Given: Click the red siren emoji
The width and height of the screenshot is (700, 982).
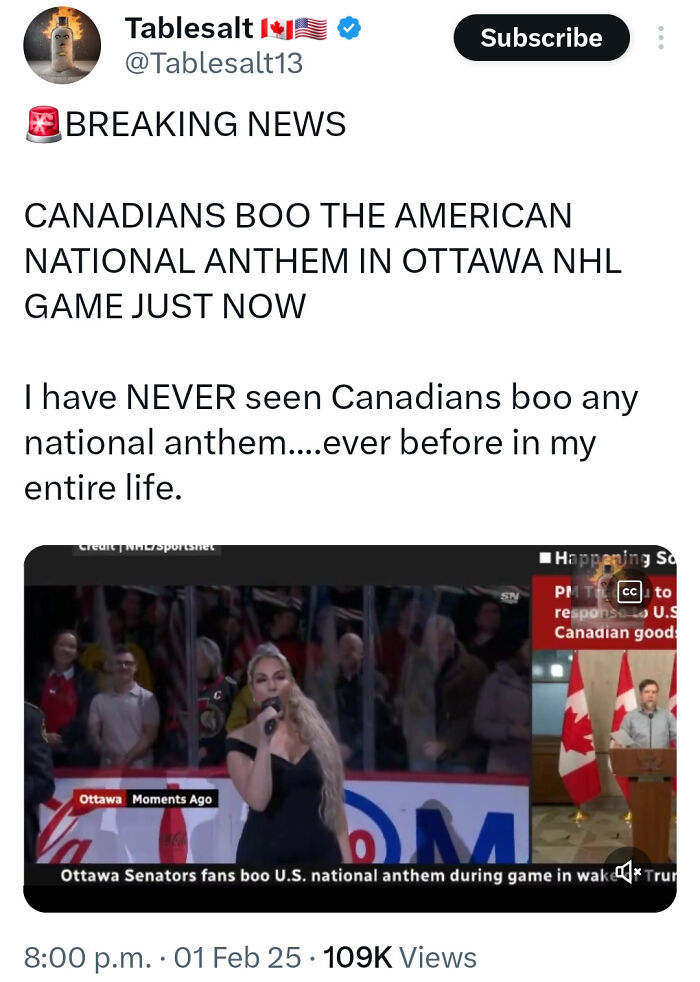Looking at the screenshot, I should [43, 124].
